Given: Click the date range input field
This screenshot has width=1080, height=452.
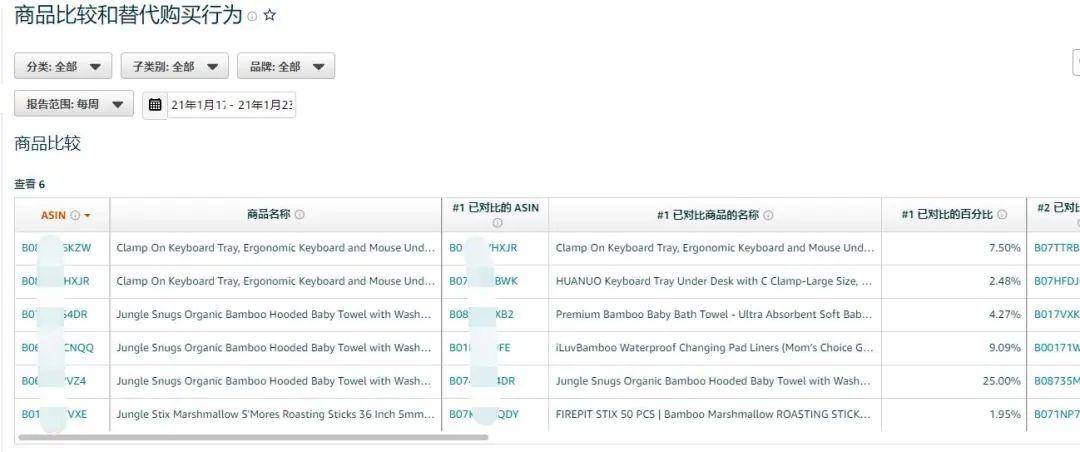Looking at the screenshot, I should pyautogui.click(x=231, y=105).
